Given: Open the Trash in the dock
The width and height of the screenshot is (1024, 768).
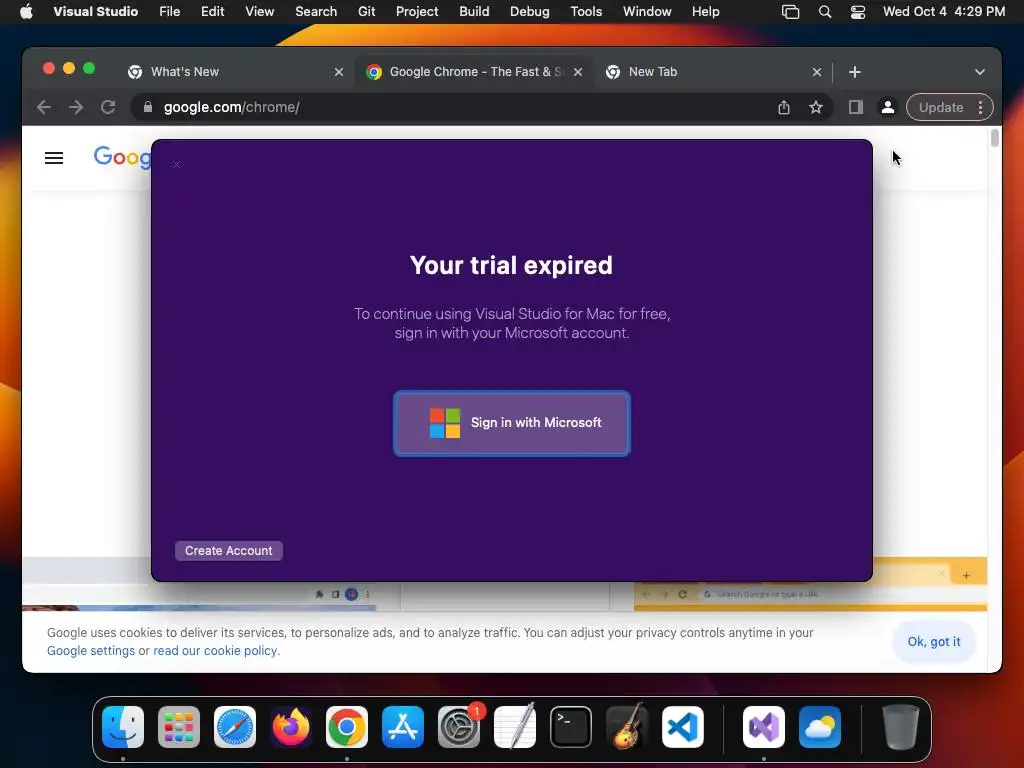Looking at the screenshot, I should pyautogui.click(x=901, y=726).
